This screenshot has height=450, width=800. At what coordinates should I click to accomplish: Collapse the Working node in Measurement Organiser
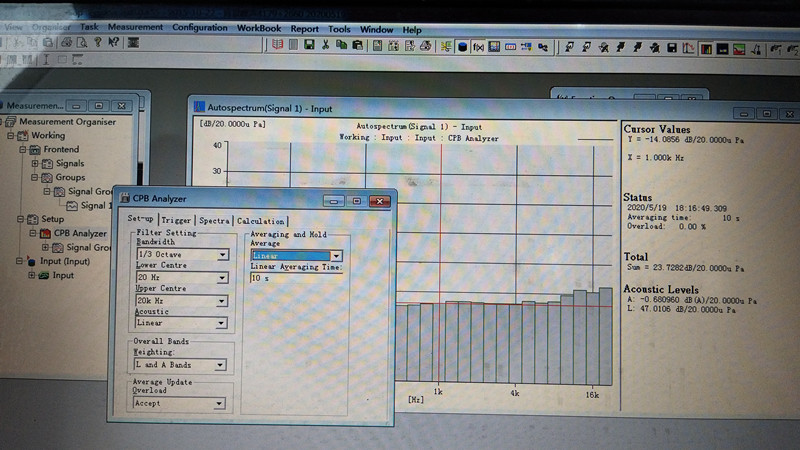click(11, 135)
